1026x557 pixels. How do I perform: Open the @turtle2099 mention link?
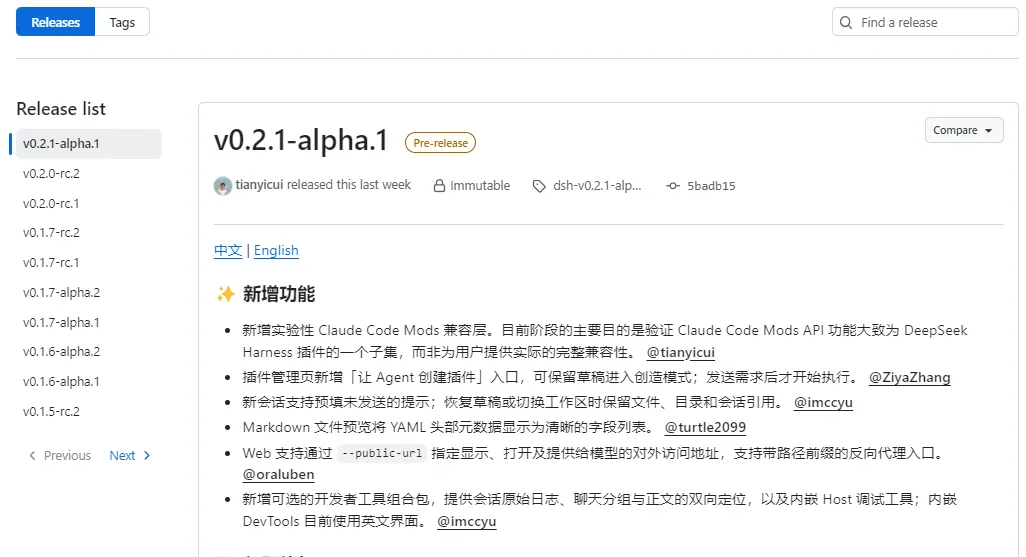click(x=705, y=427)
